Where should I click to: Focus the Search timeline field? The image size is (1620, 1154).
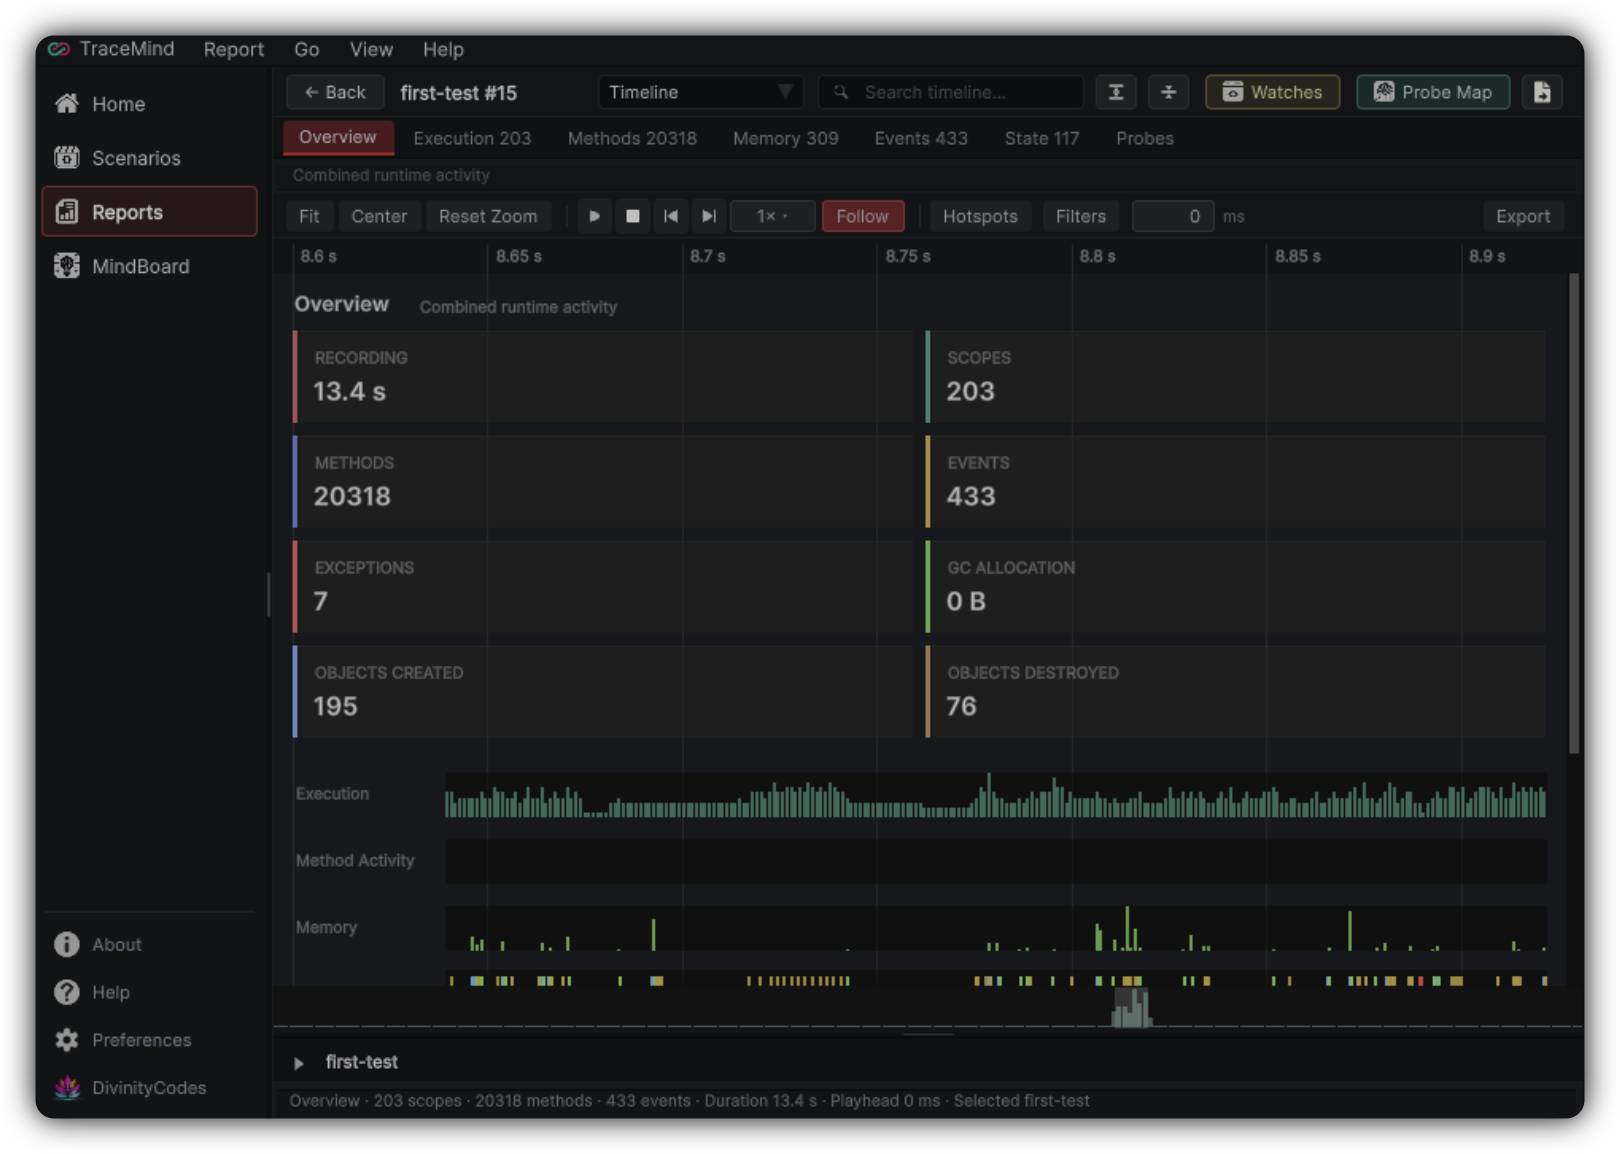[950, 92]
